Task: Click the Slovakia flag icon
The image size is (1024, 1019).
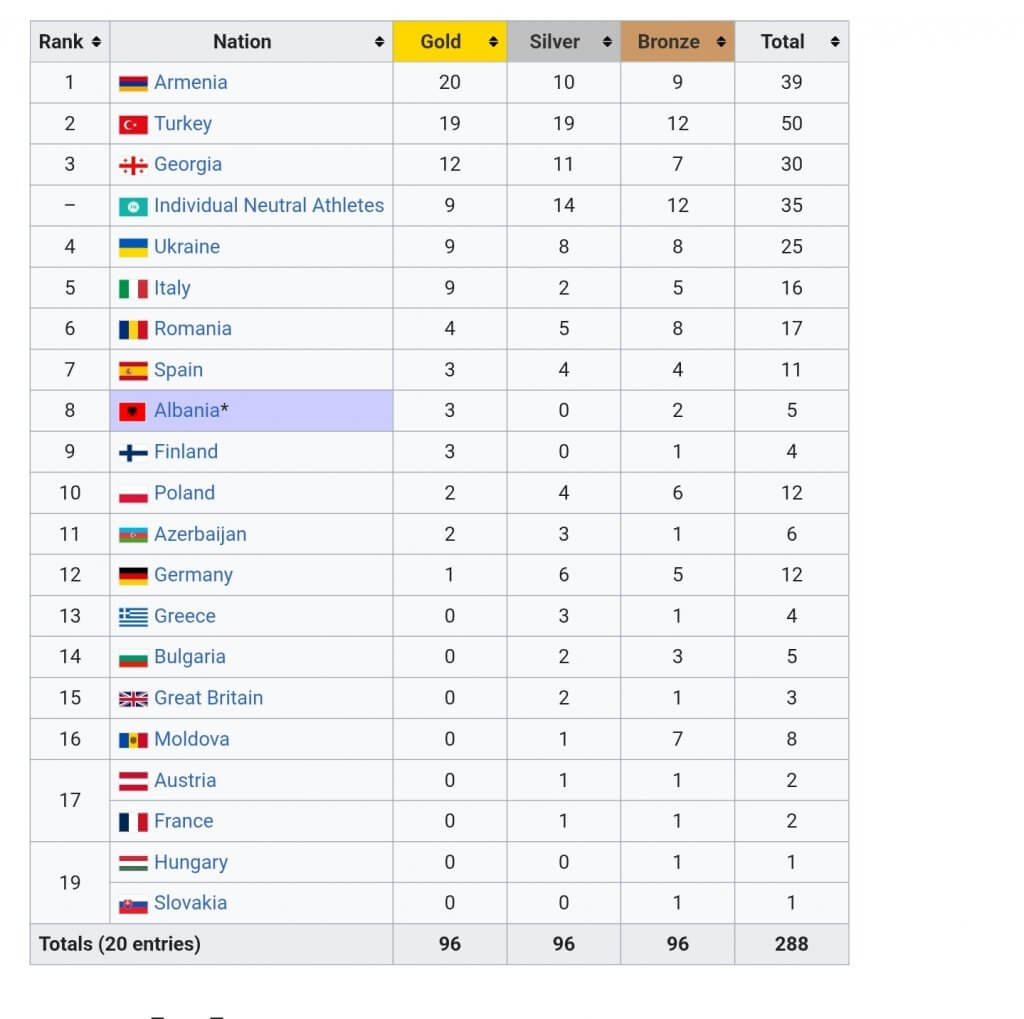Action: 133,904
